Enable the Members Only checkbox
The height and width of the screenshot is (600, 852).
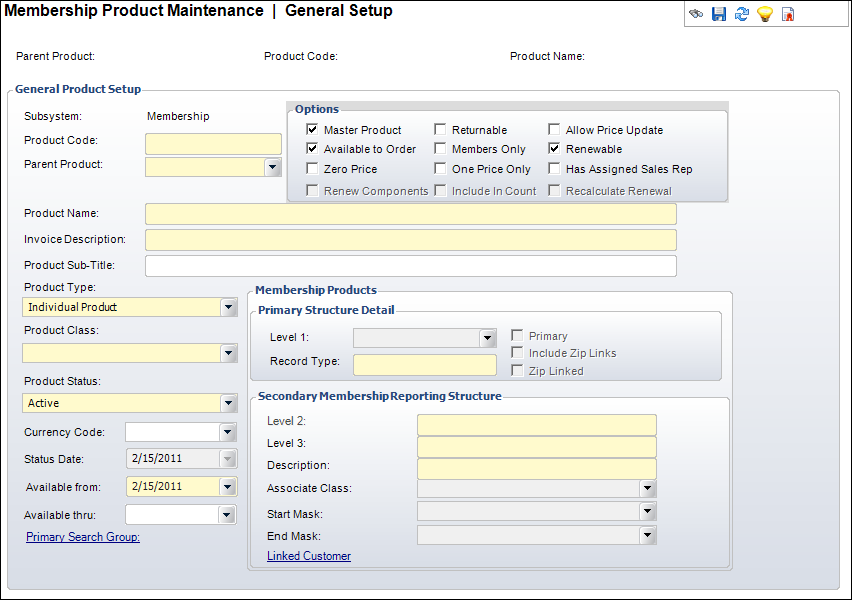(x=441, y=149)
